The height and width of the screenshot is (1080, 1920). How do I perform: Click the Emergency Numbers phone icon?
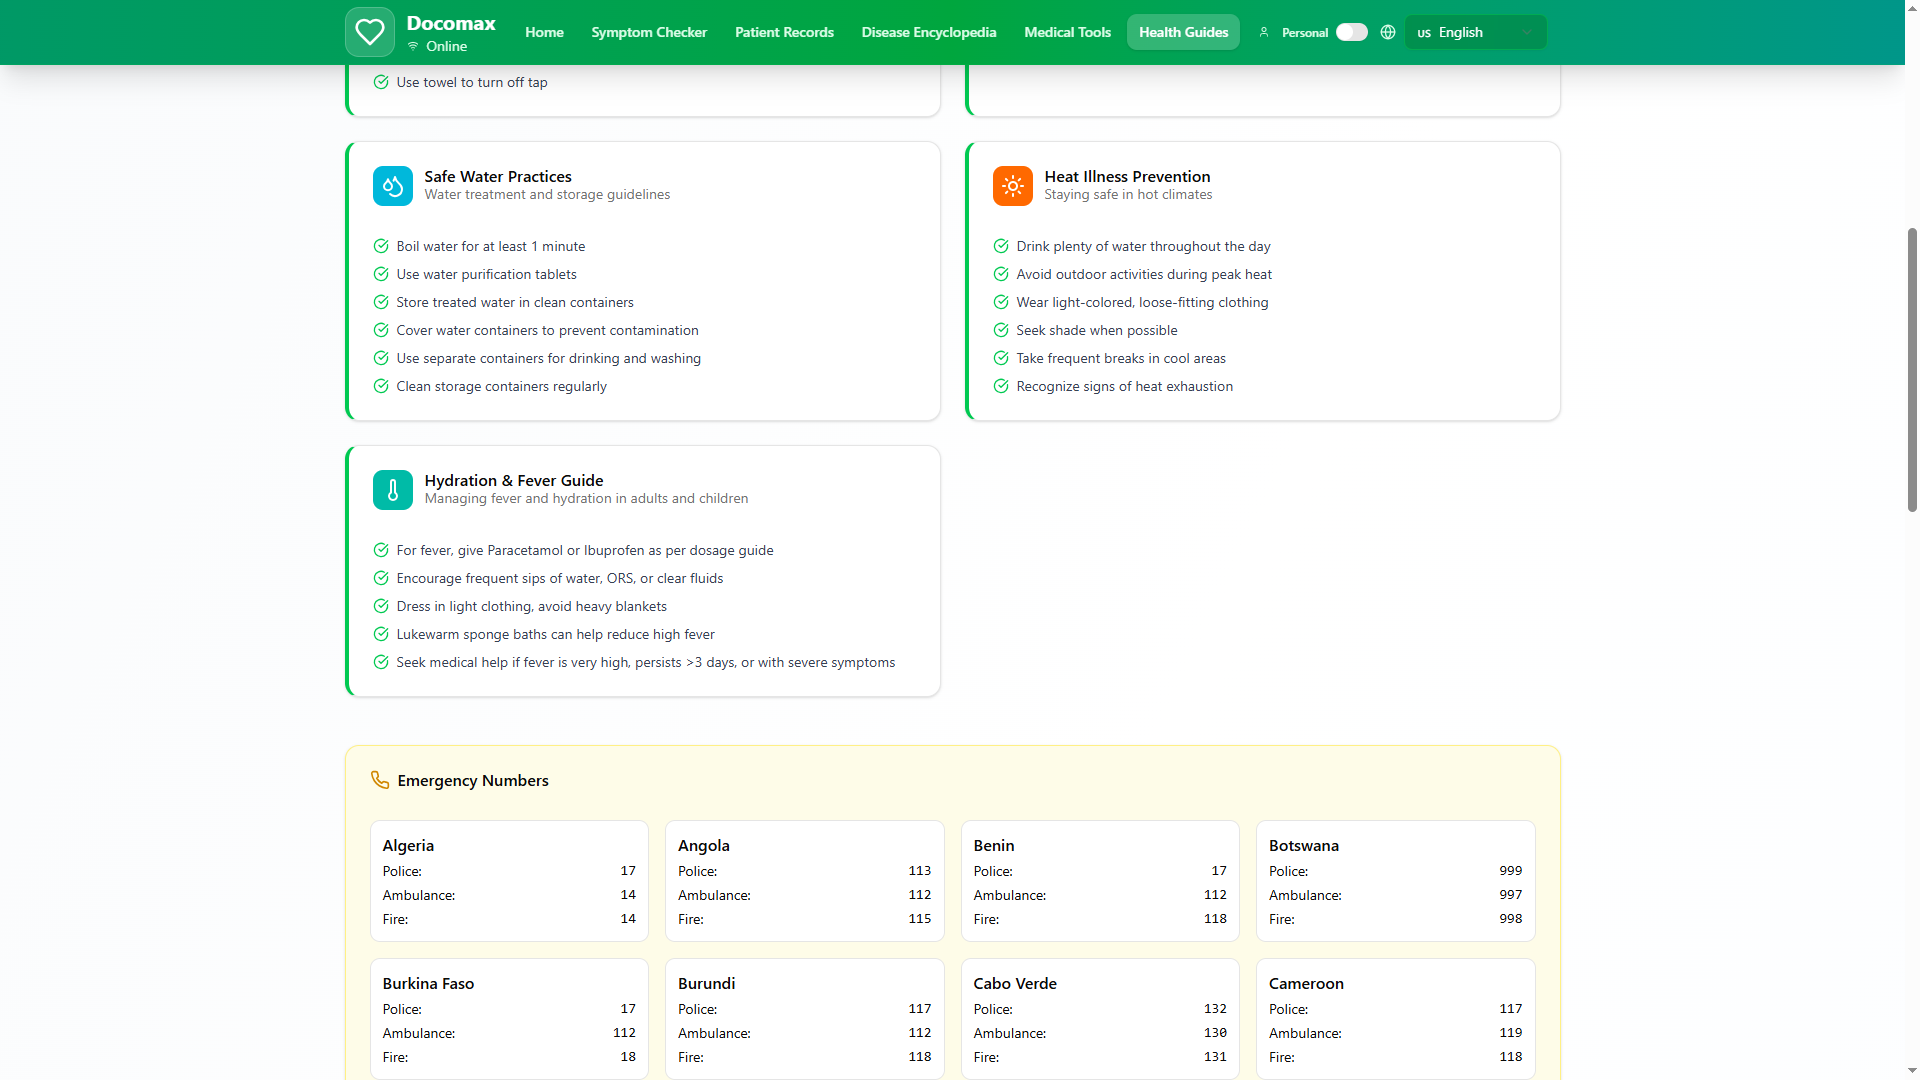pyautogui.click(x=380, y=780)
